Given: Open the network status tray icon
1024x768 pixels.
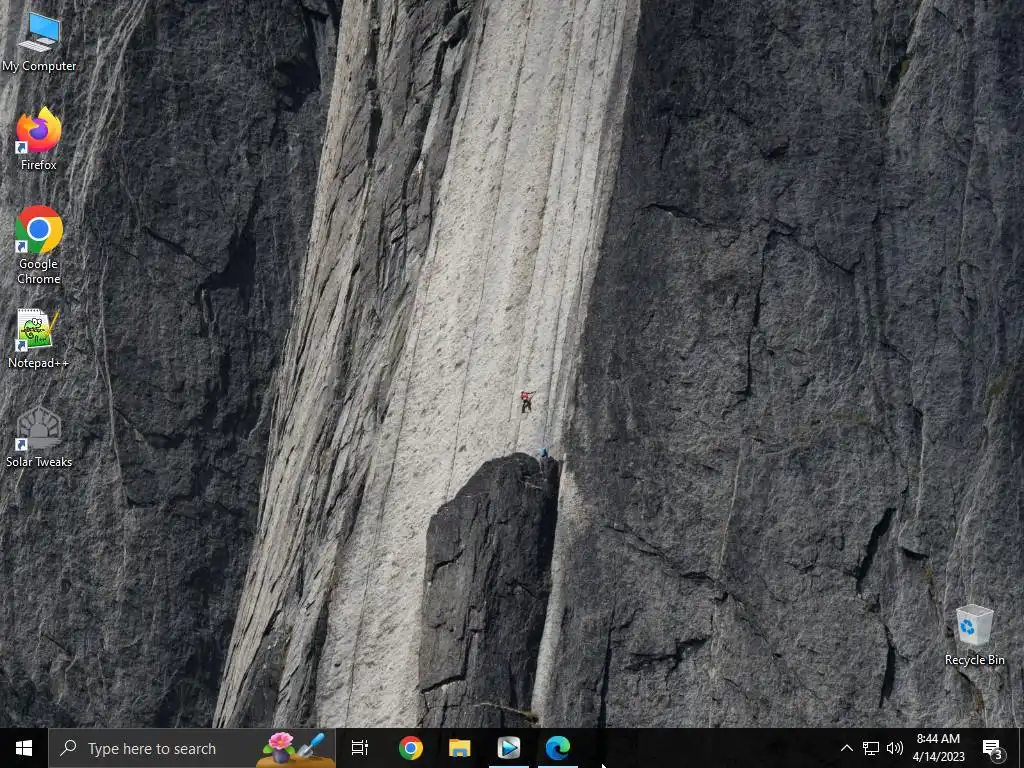Looking at the screenshot, I should coord(871,748).
